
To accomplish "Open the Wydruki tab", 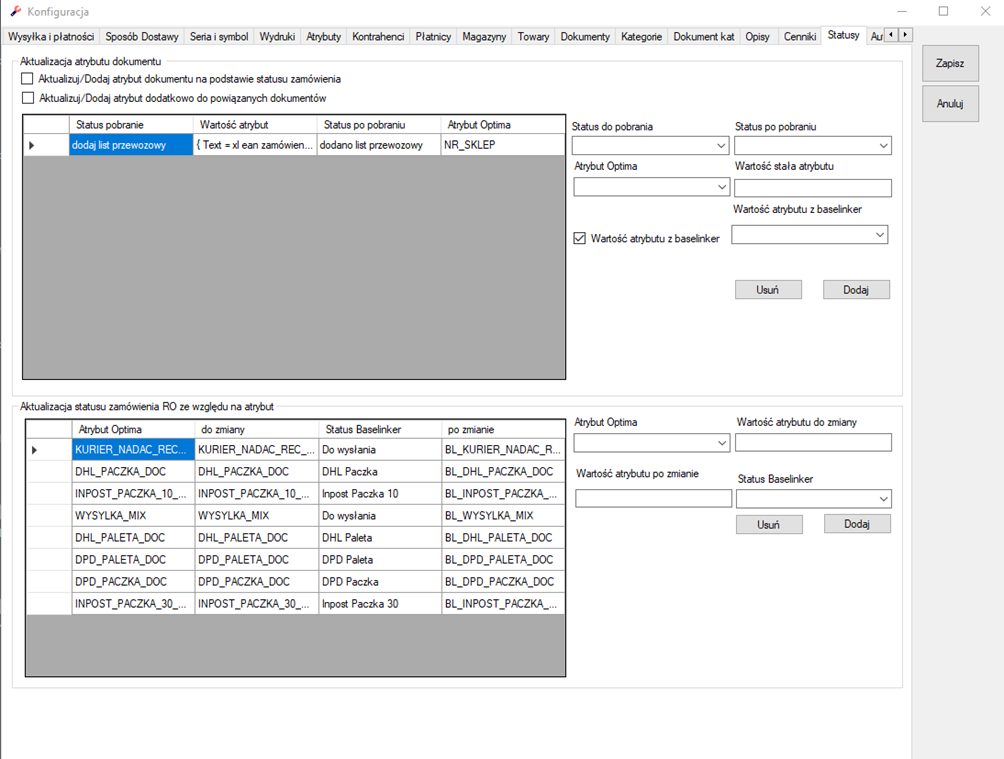I will [x=277, y=37].
